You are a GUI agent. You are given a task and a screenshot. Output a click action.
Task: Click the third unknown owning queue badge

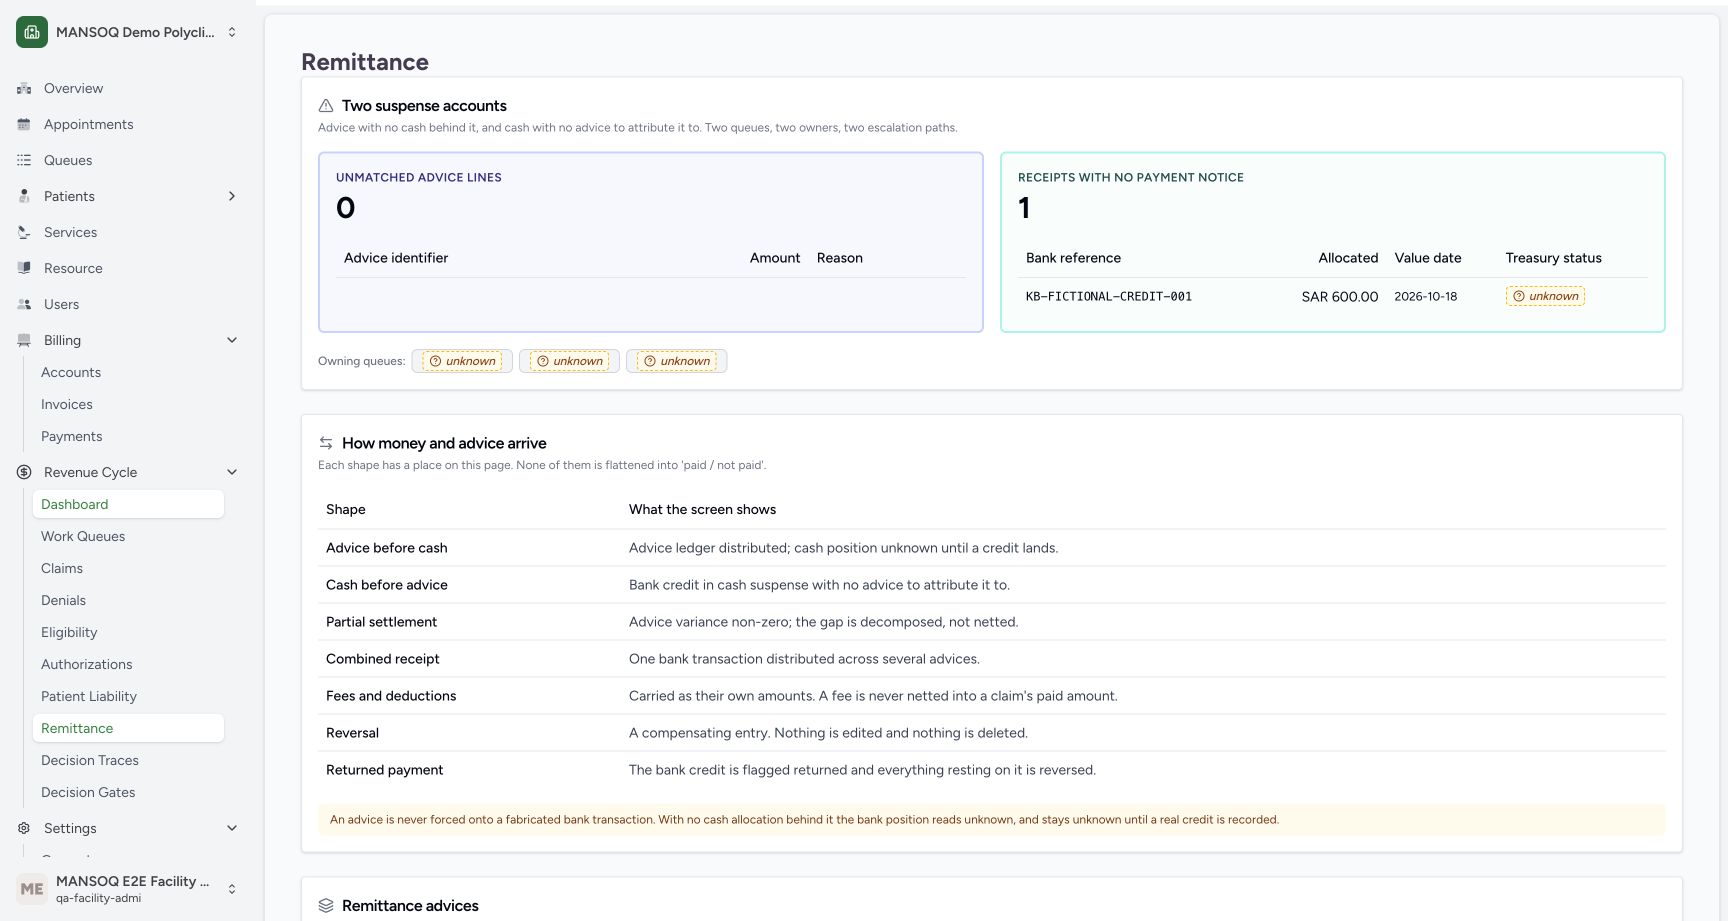[x=677, y=361]
